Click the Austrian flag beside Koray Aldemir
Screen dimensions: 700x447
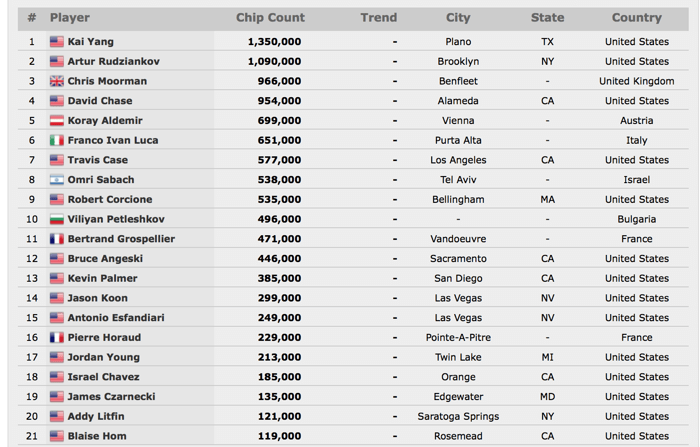pyautogui.click(x=57, y=121)
